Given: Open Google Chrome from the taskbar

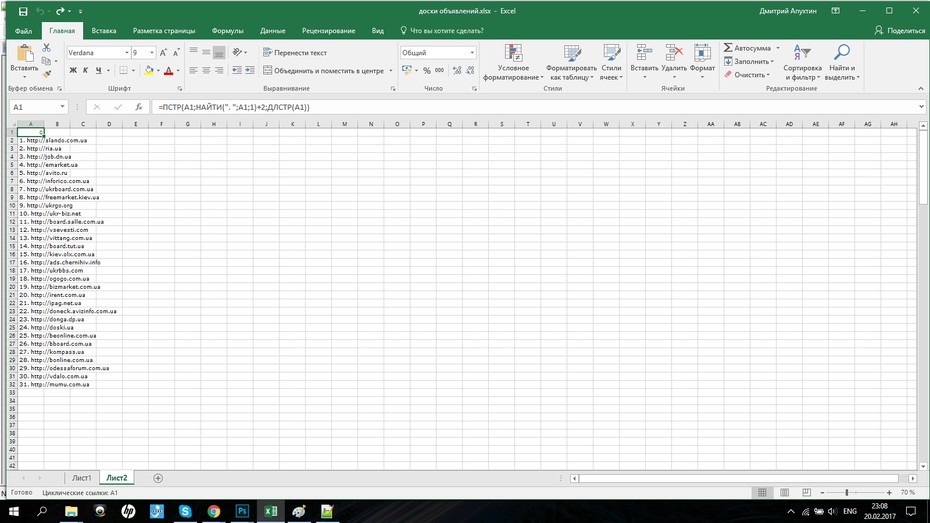Looking at the screenshot, I should point(214,511).
